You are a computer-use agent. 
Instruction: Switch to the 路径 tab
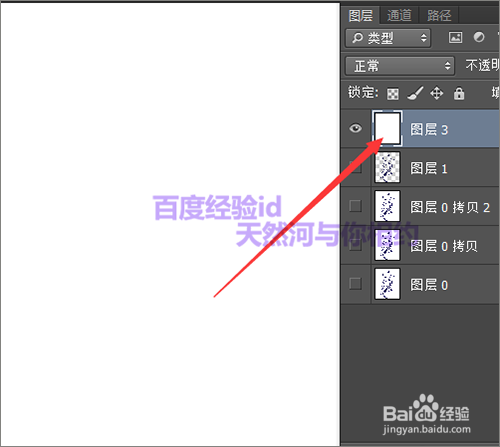click(439, 15)
